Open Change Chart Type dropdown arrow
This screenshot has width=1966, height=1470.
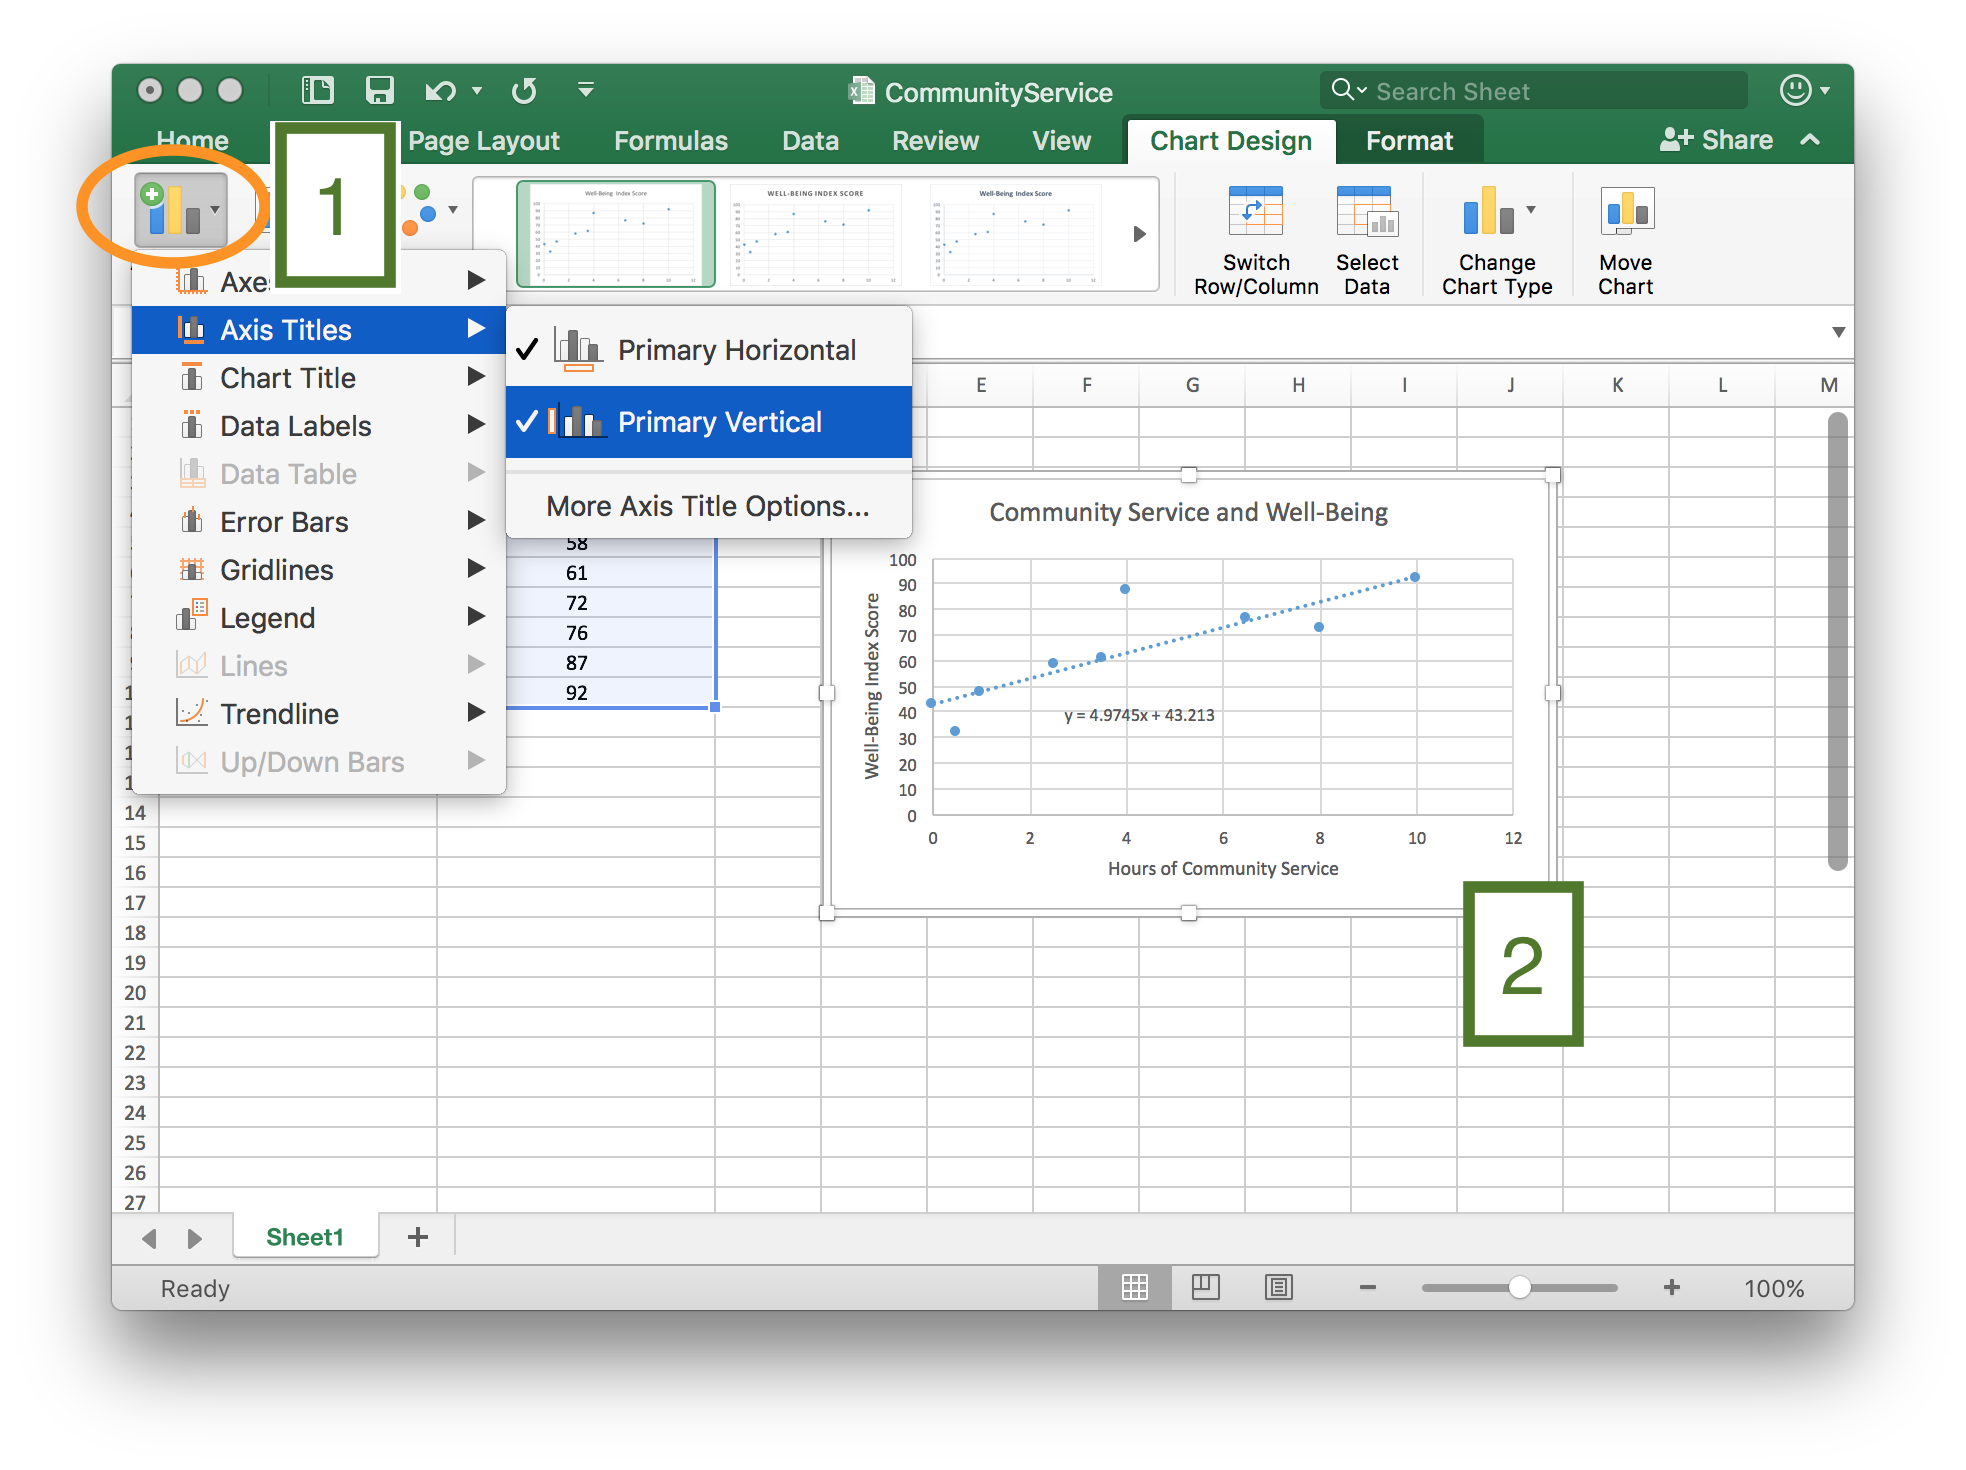pyautogui.click(x=1531, y=210)
